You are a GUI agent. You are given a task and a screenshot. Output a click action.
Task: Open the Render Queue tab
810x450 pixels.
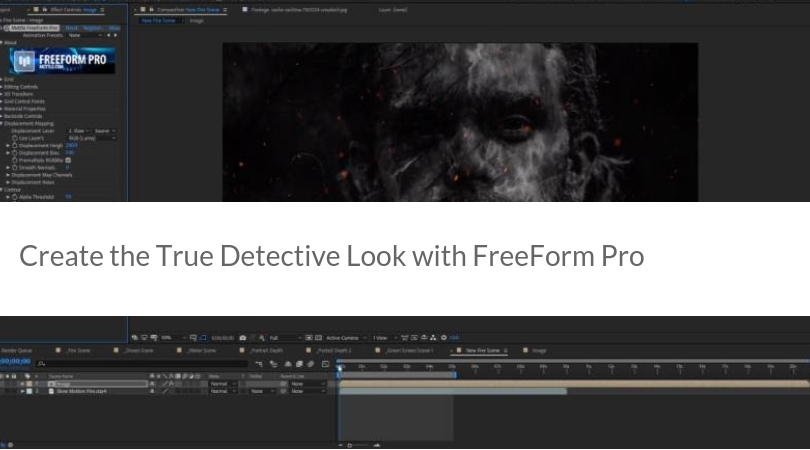(x=17, y=351)
